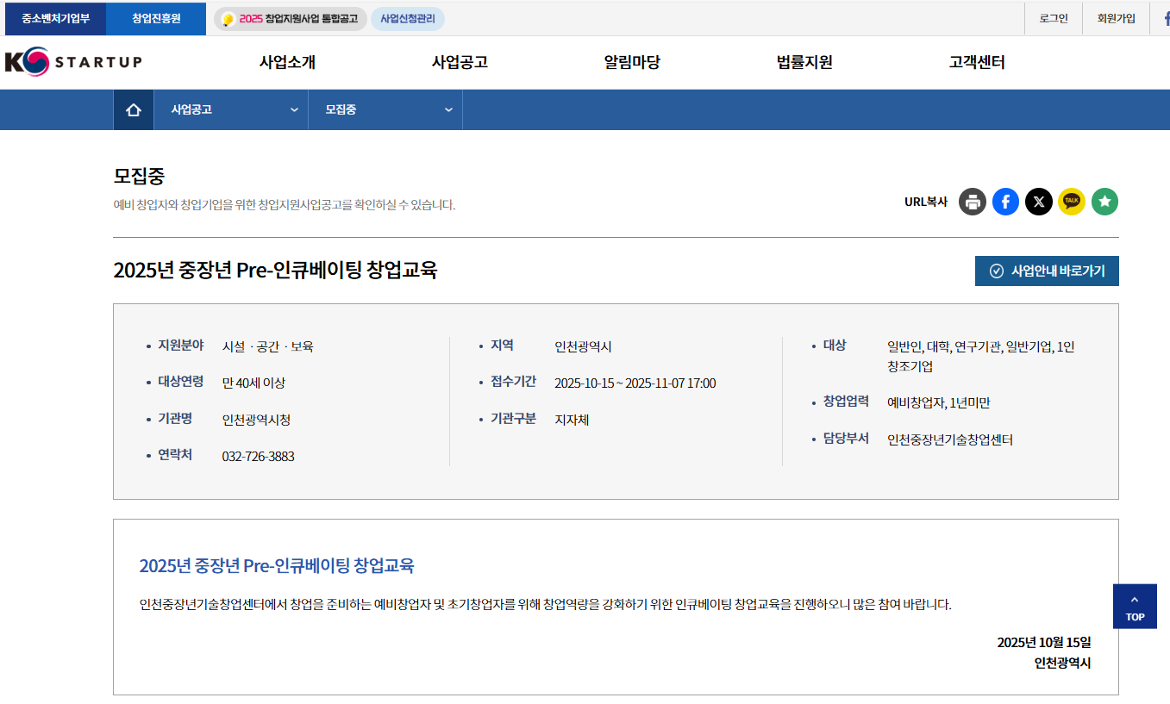Copy the page URL via URL복사
The image size is (1170, 704).
coord(925,201)
